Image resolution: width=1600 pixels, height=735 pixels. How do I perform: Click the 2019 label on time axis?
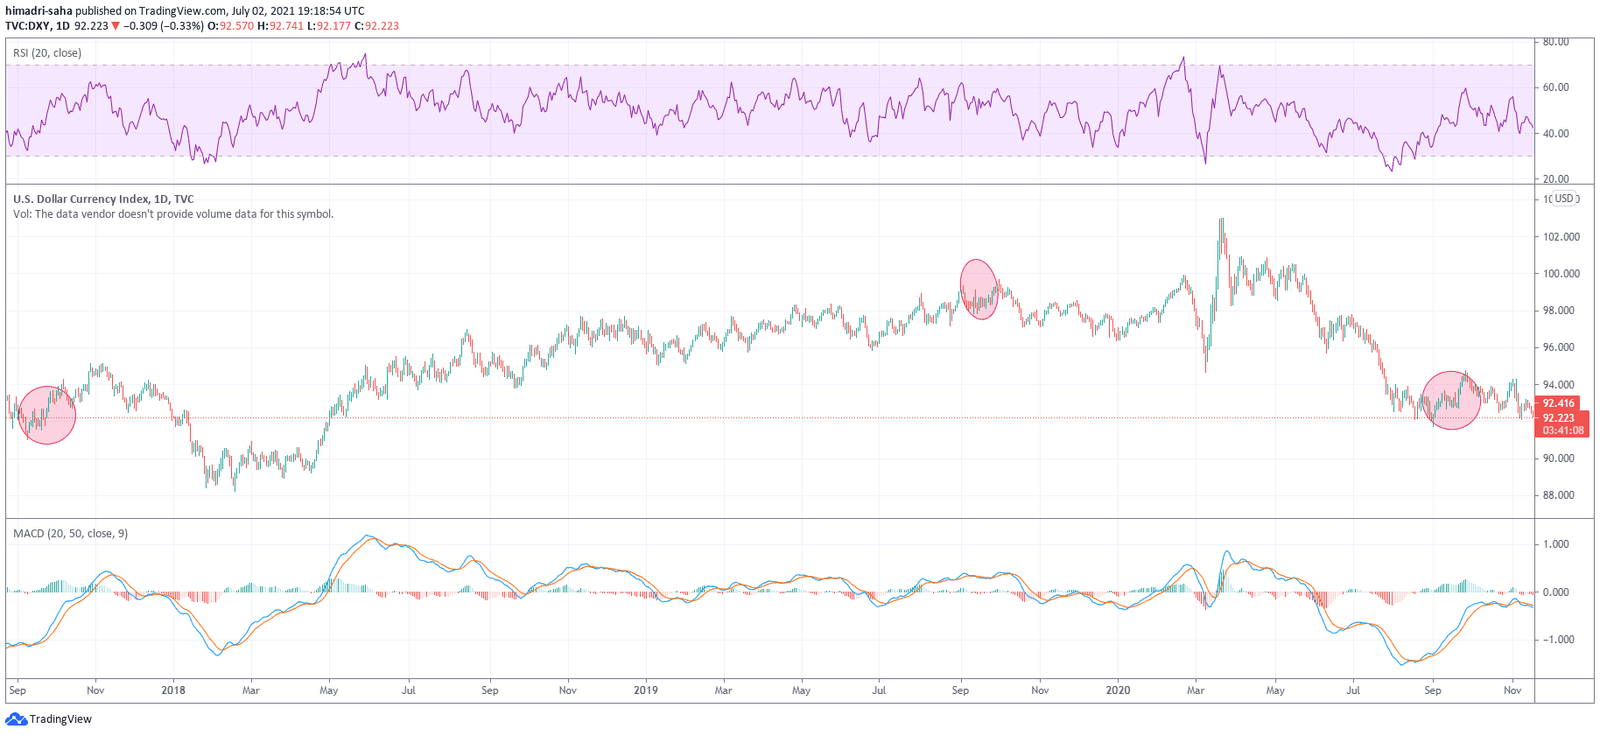[x=645, y=690]
